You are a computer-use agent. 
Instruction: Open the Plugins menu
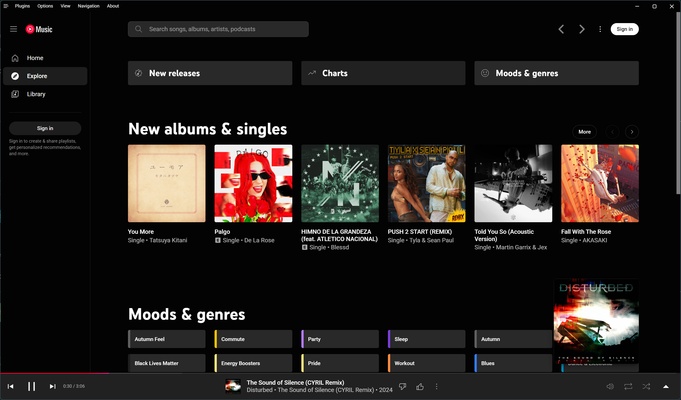22,6
